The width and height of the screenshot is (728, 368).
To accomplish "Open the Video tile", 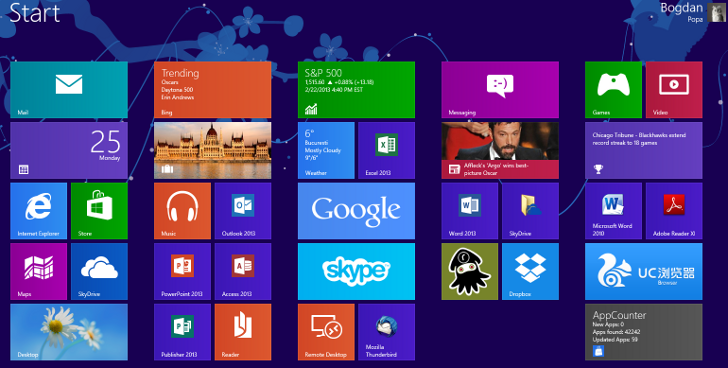I will coord(674,90).
